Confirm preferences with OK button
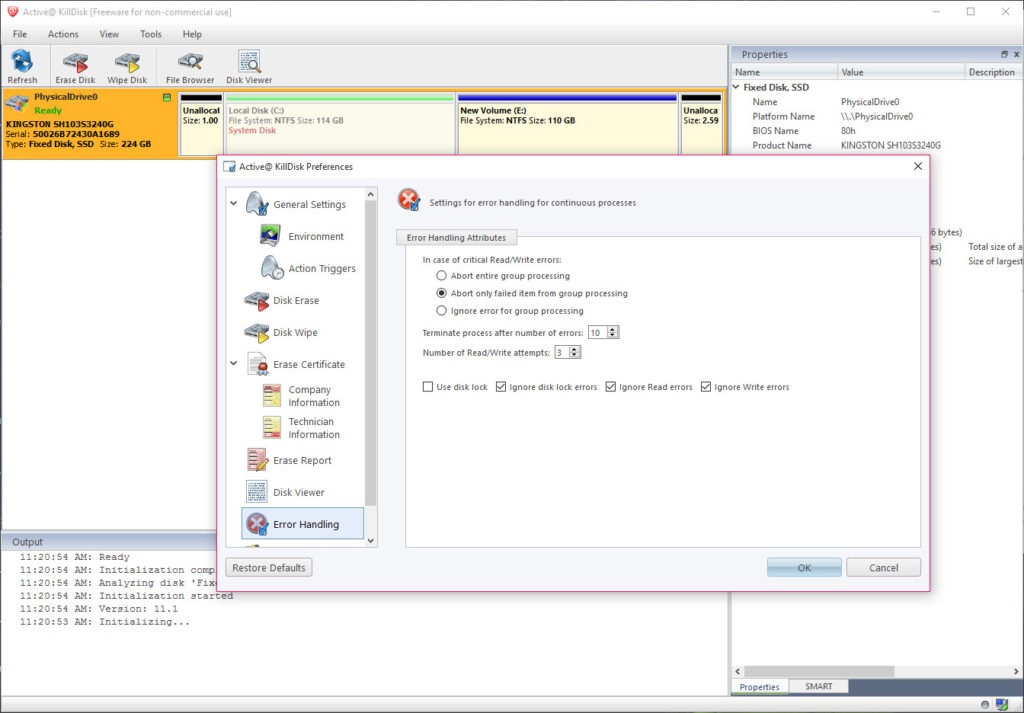This screenshot has width=1024, height=713. pos(804,567)
